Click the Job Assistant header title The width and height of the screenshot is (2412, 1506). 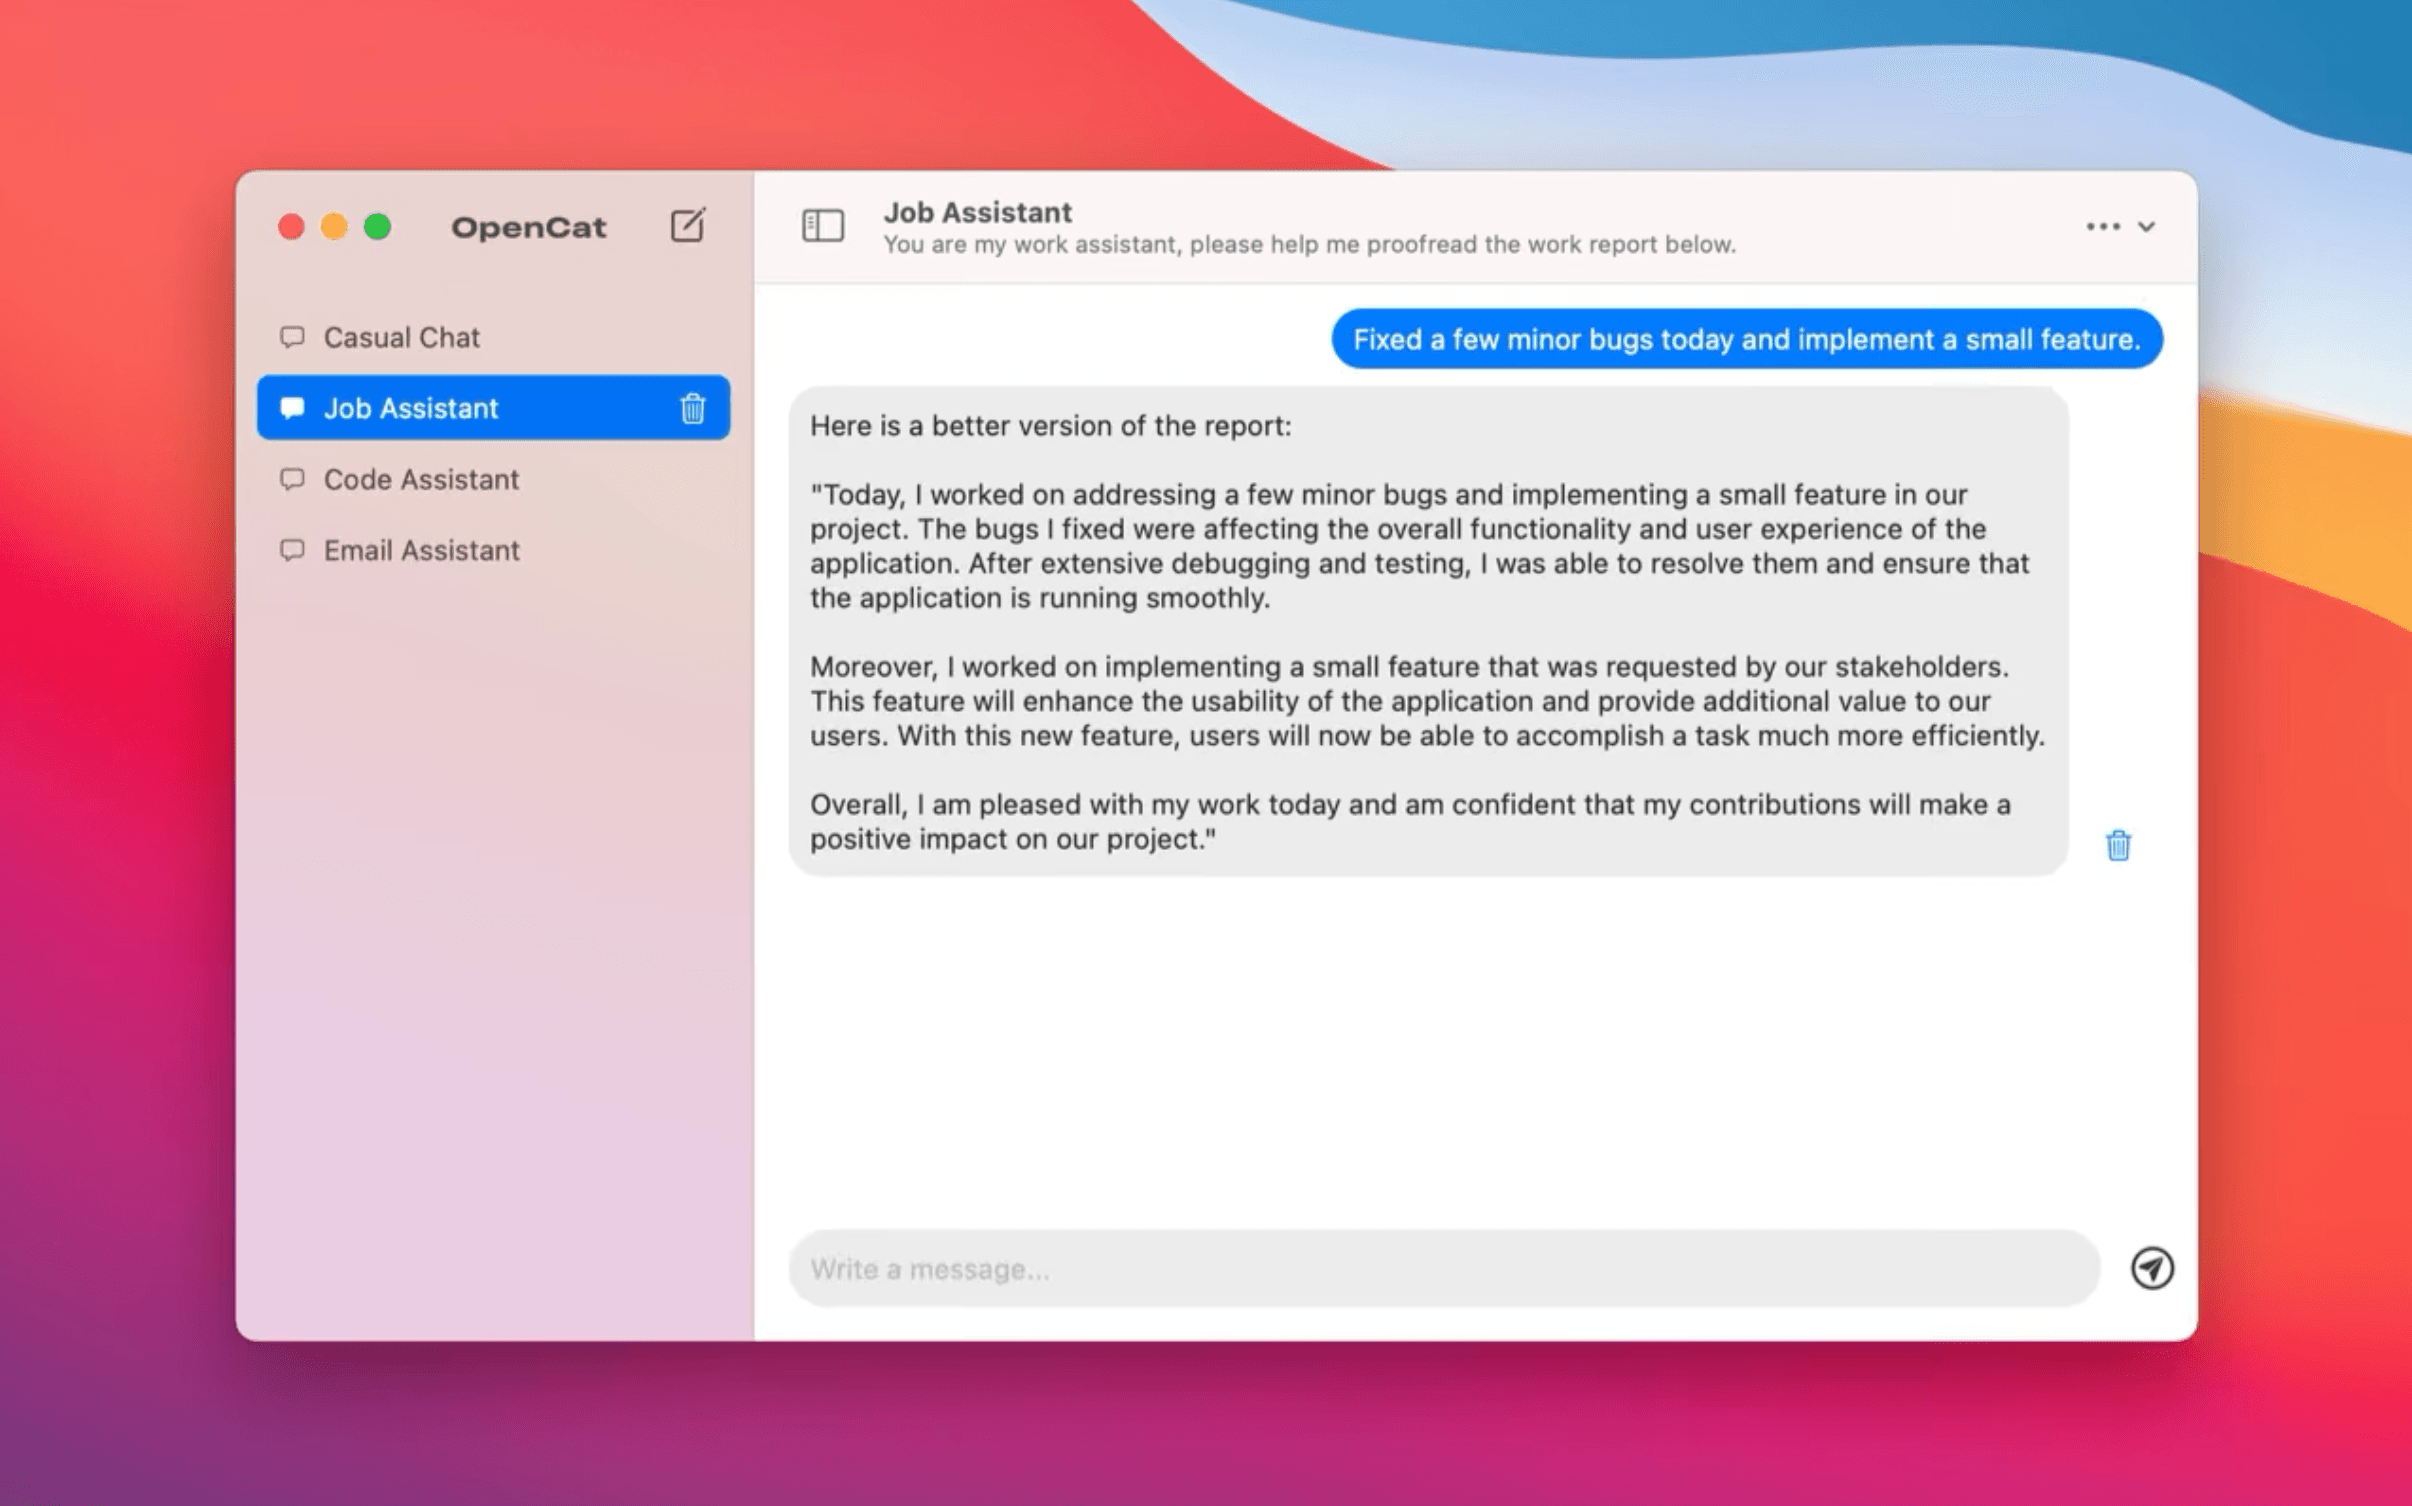pos(977,212)
